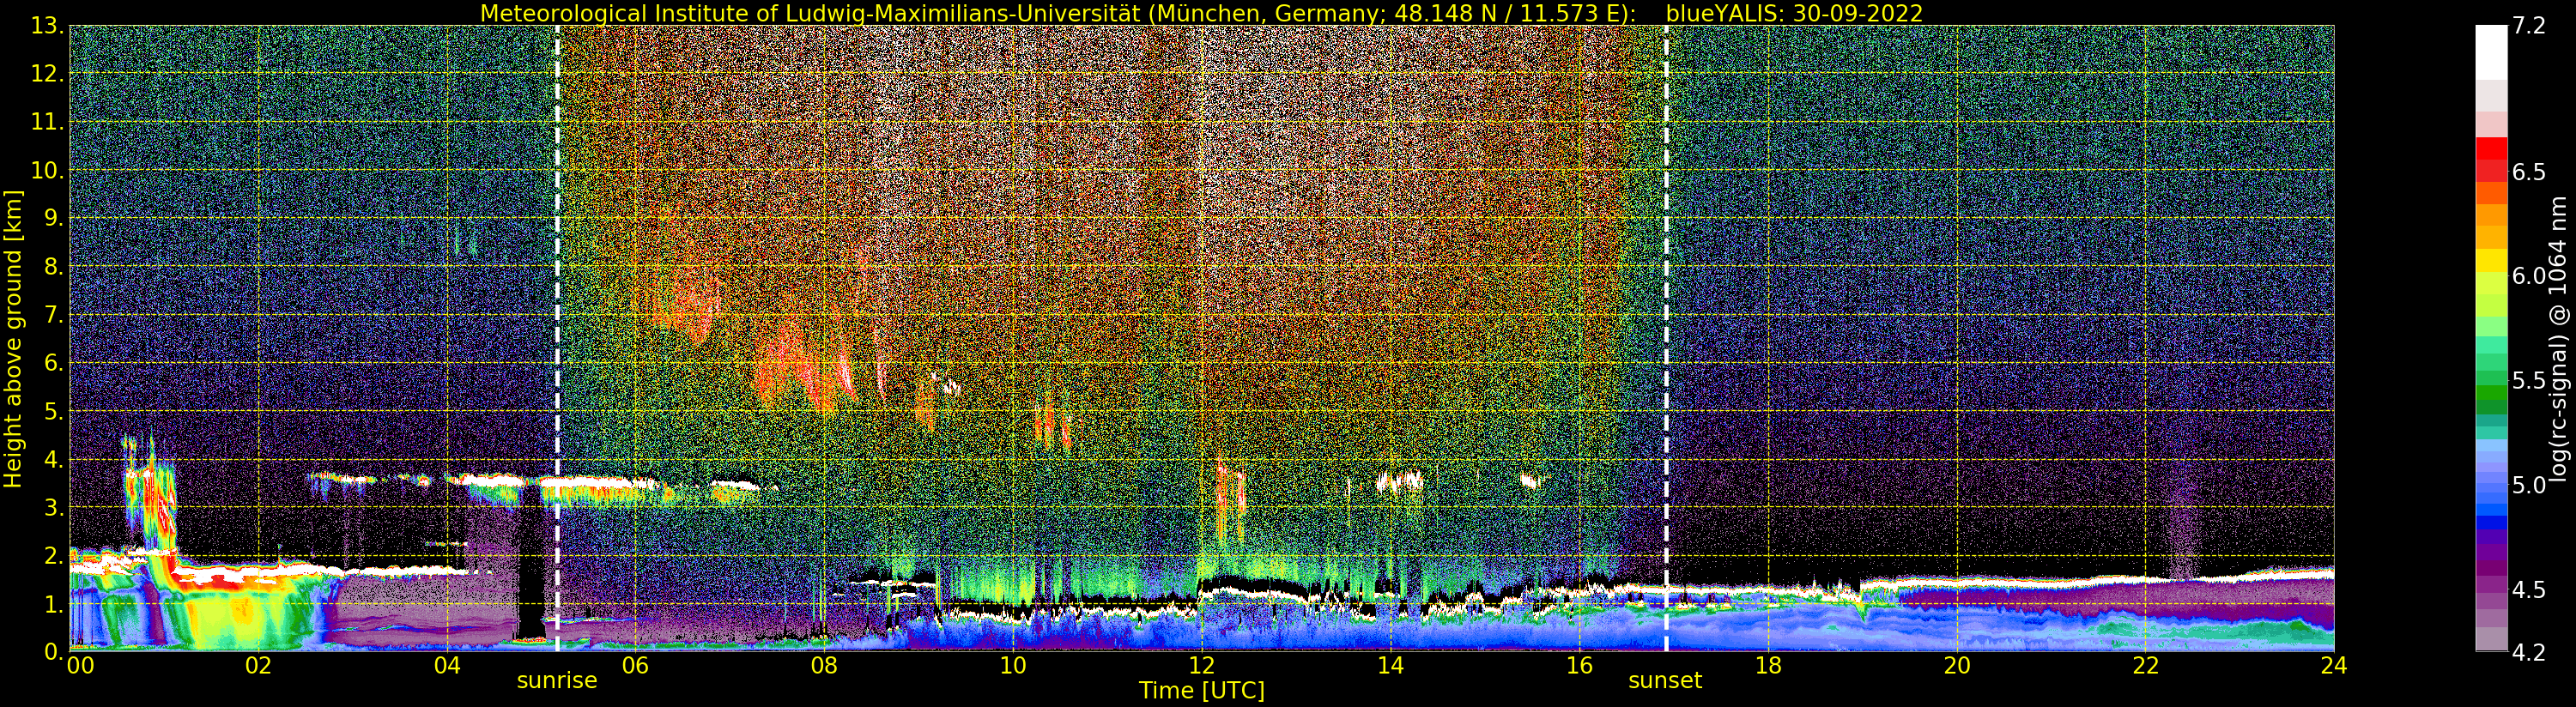
Task: Click the white dashed sunrise line
Action: pos(557,338)
